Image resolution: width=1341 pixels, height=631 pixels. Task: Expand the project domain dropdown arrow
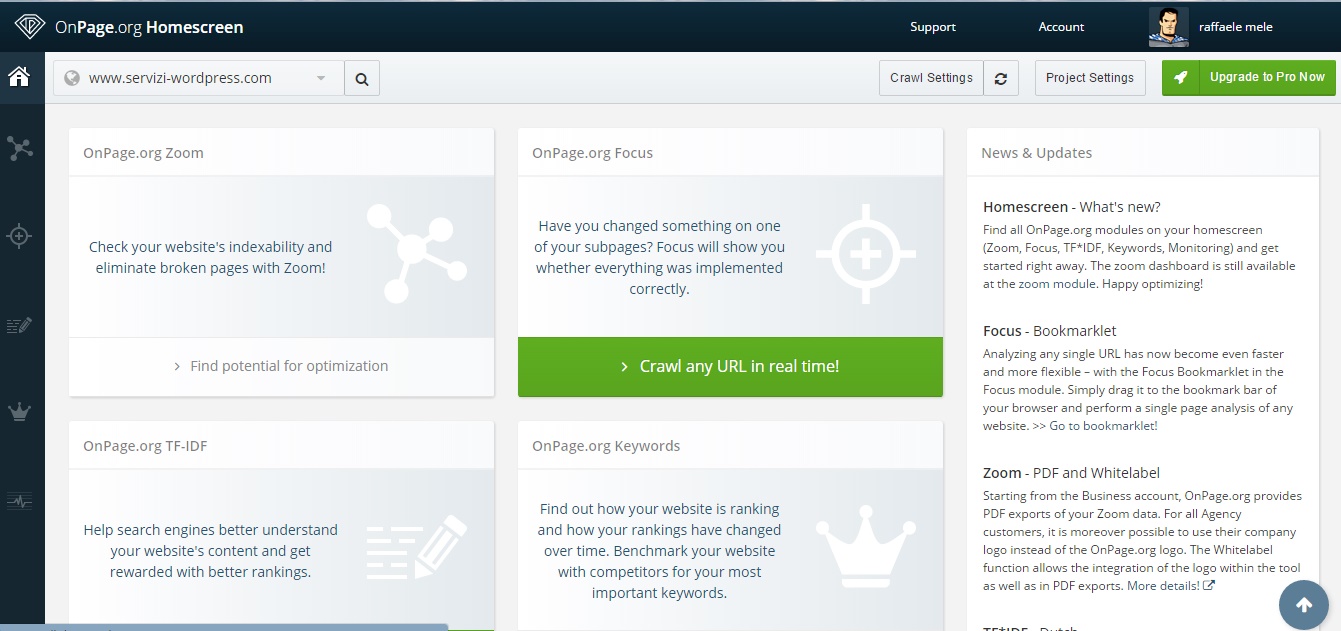tap(321, 78)
